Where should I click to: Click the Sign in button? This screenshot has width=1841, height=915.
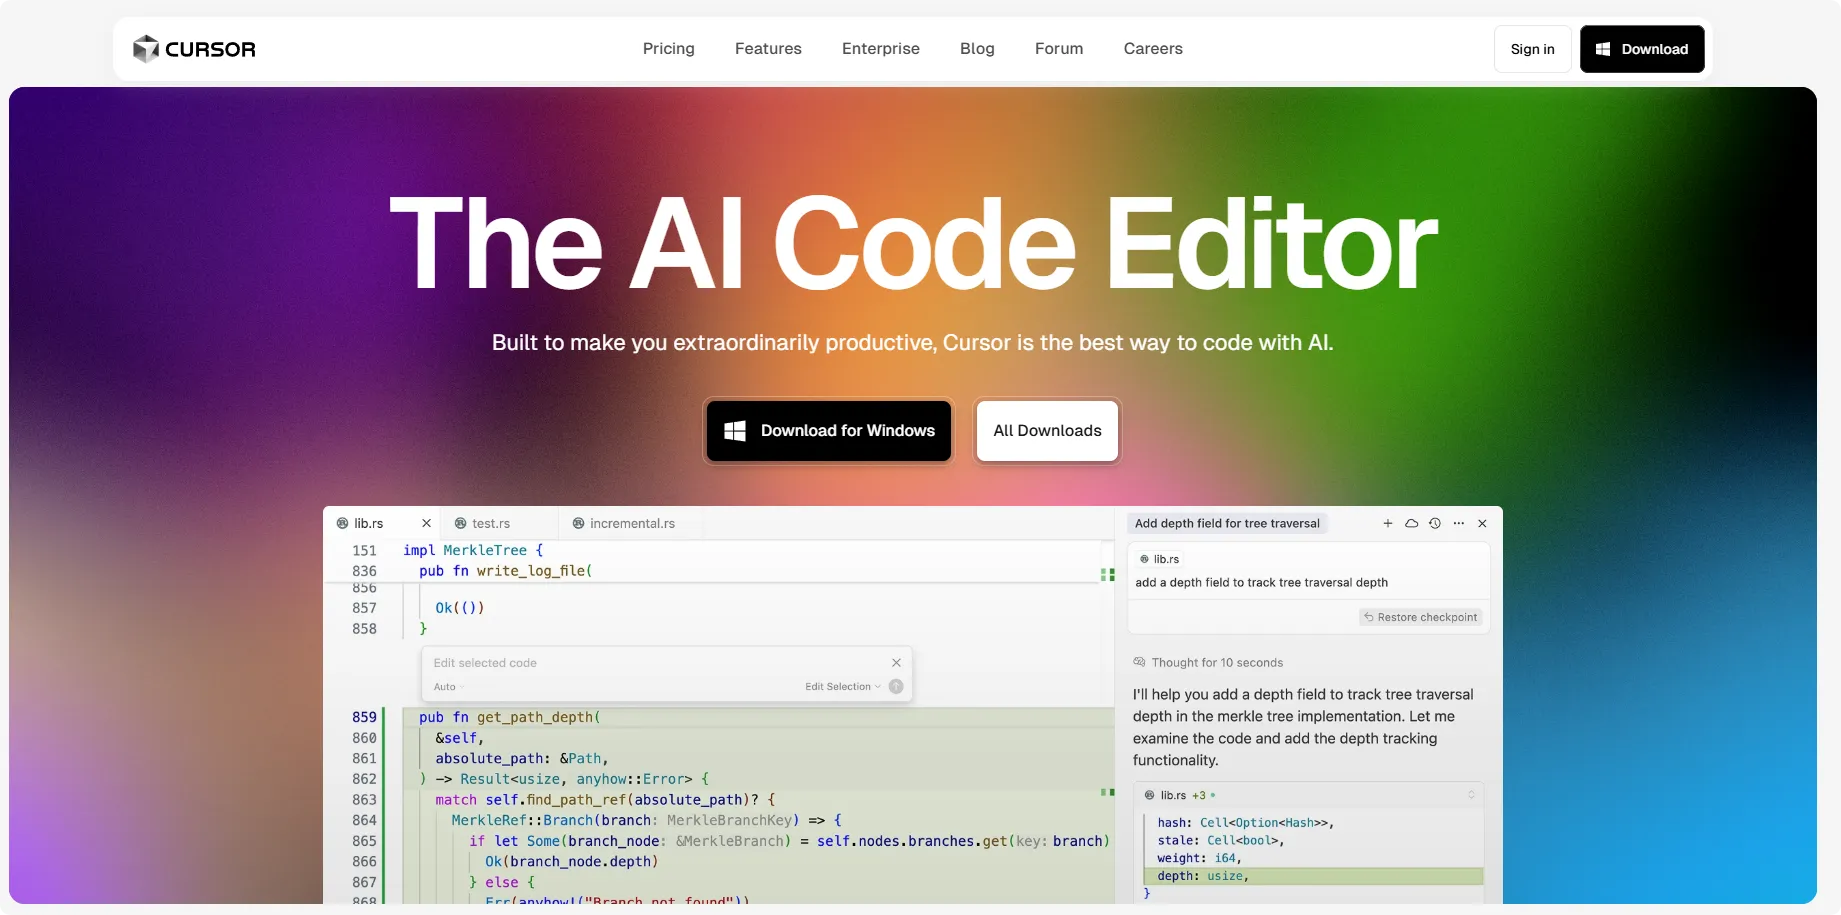(x=1532, y=49)
